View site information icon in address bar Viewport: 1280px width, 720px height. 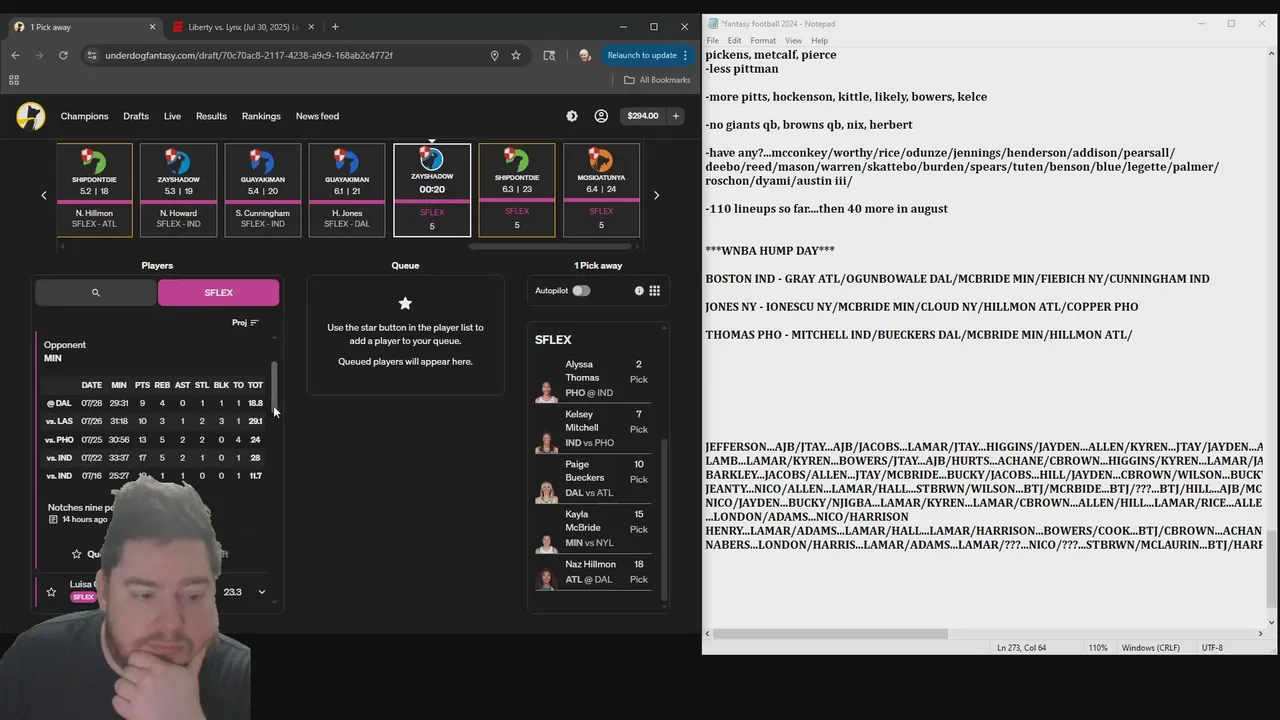coord(92,55)
